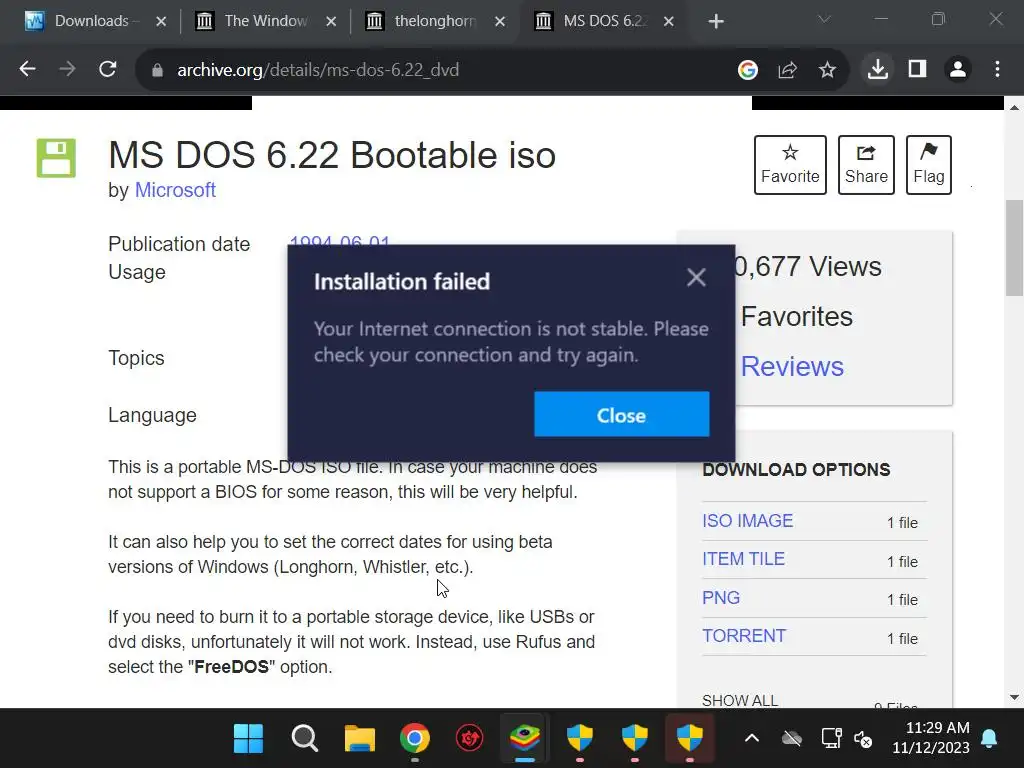Click the cloud sync tray icon
Image resolution: width=1024 pixels, height=768 pixels.
click(x=792, y=739)
